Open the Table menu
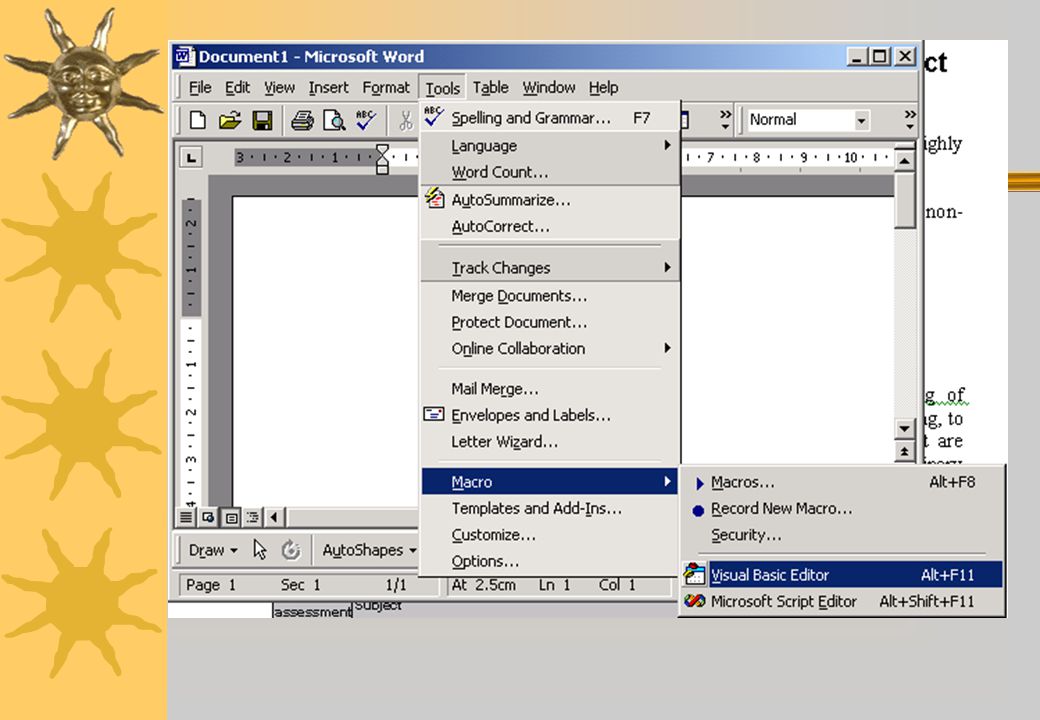Viewport: 1040px width, 720px height. 490,88
